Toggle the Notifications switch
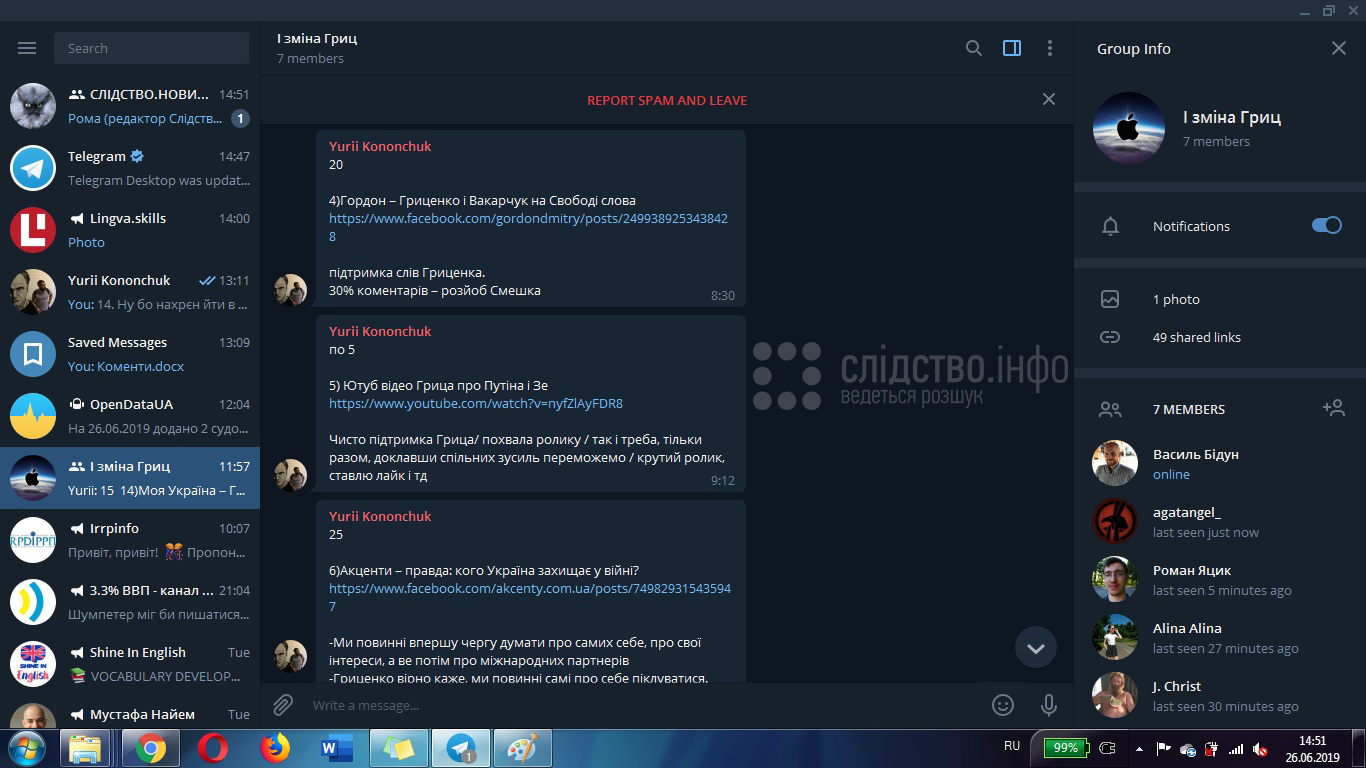 [x=1327, y=225]
